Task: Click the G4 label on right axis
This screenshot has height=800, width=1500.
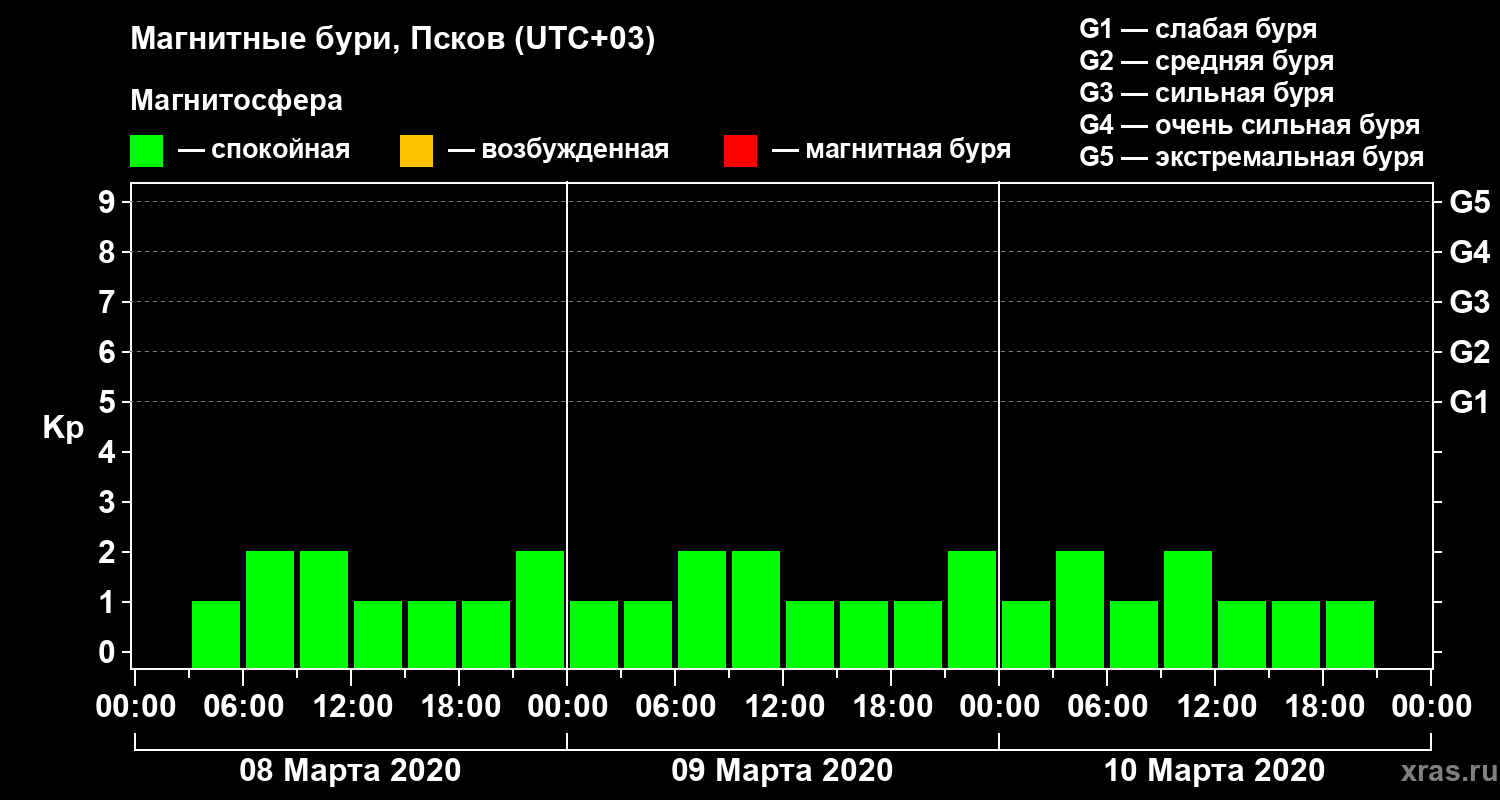Action: 1469,252
